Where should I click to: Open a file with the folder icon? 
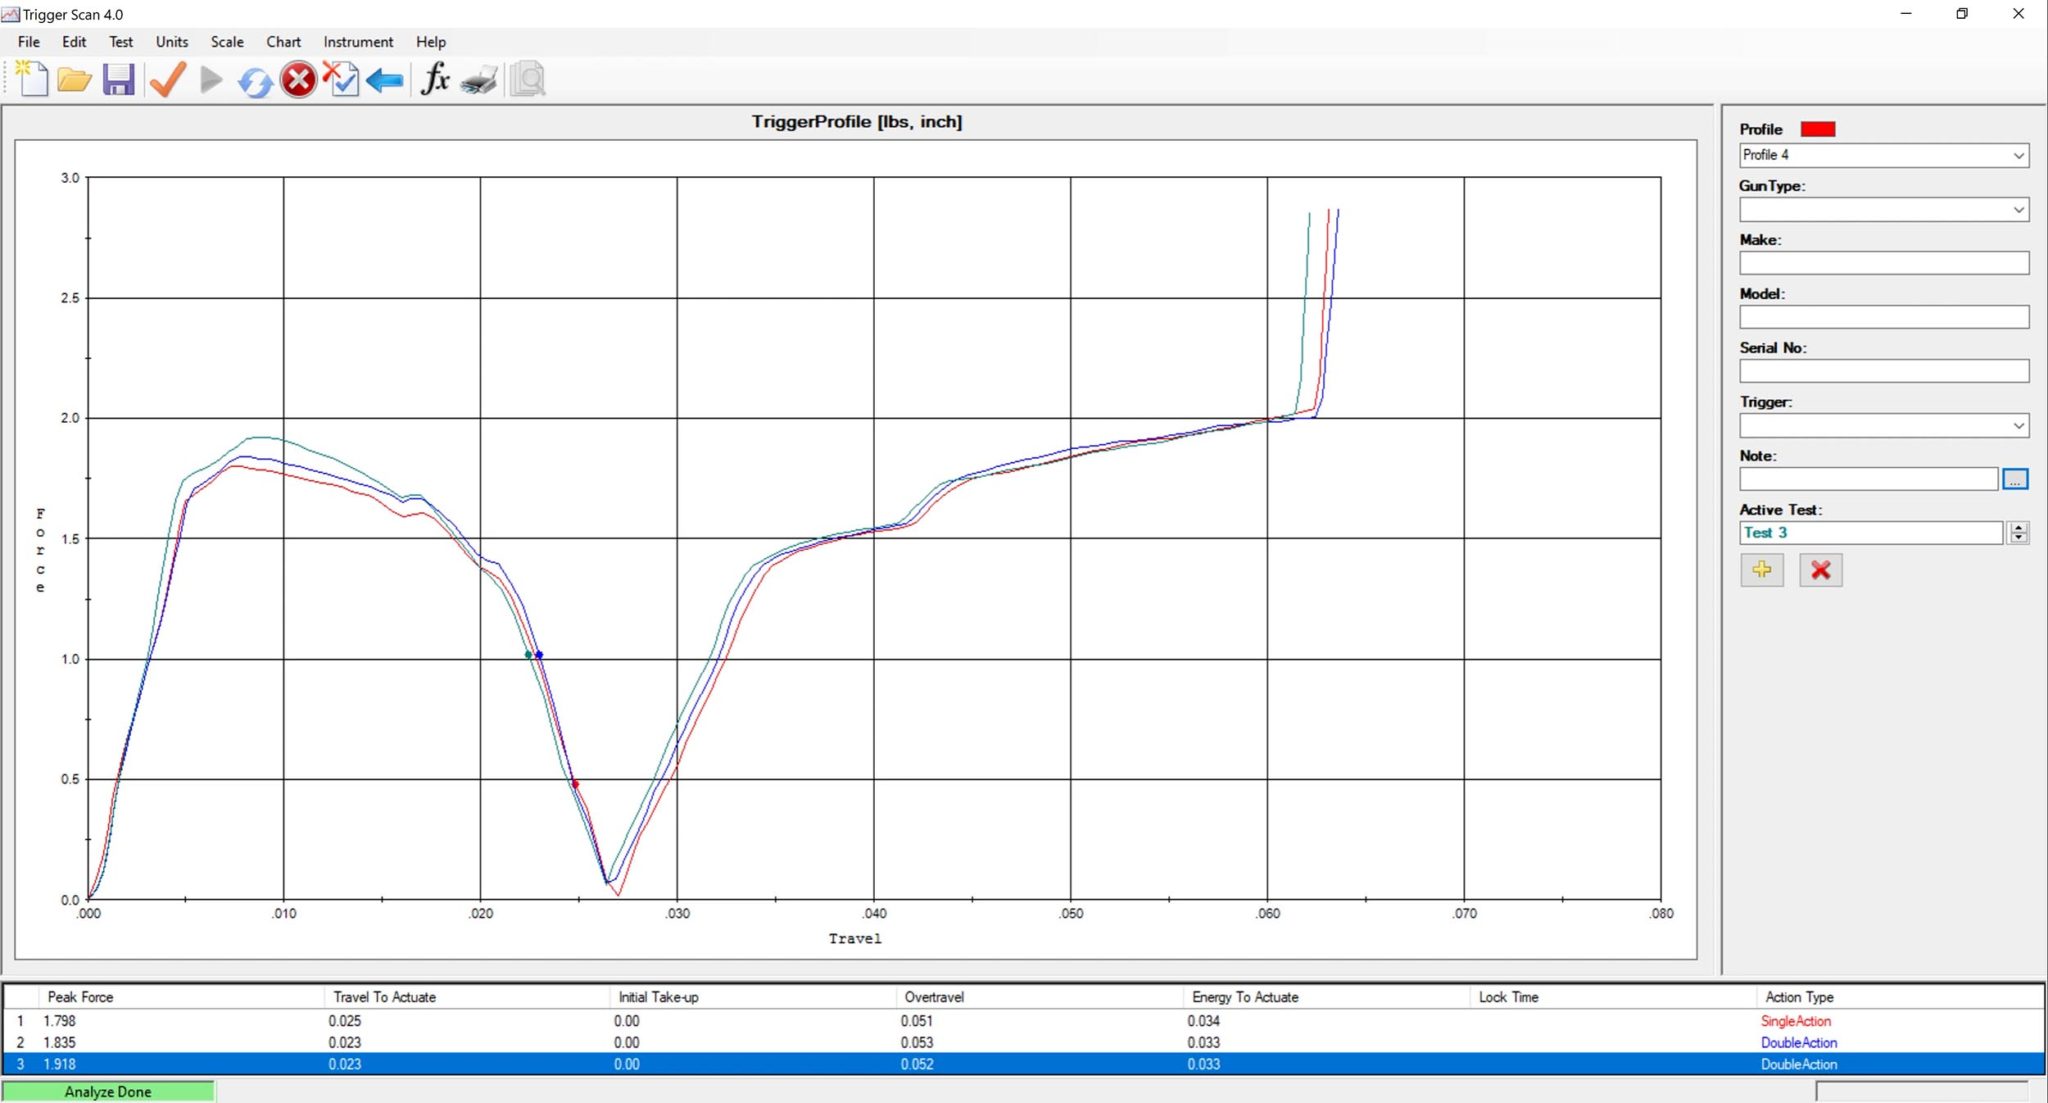75,79
